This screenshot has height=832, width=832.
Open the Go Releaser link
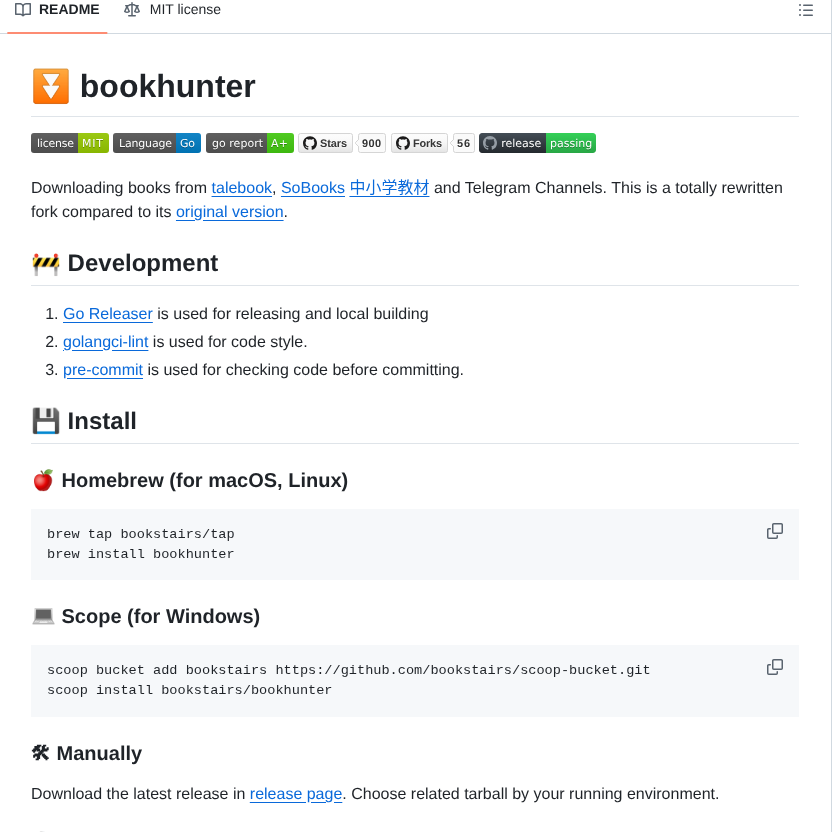(x=107, y=313)
